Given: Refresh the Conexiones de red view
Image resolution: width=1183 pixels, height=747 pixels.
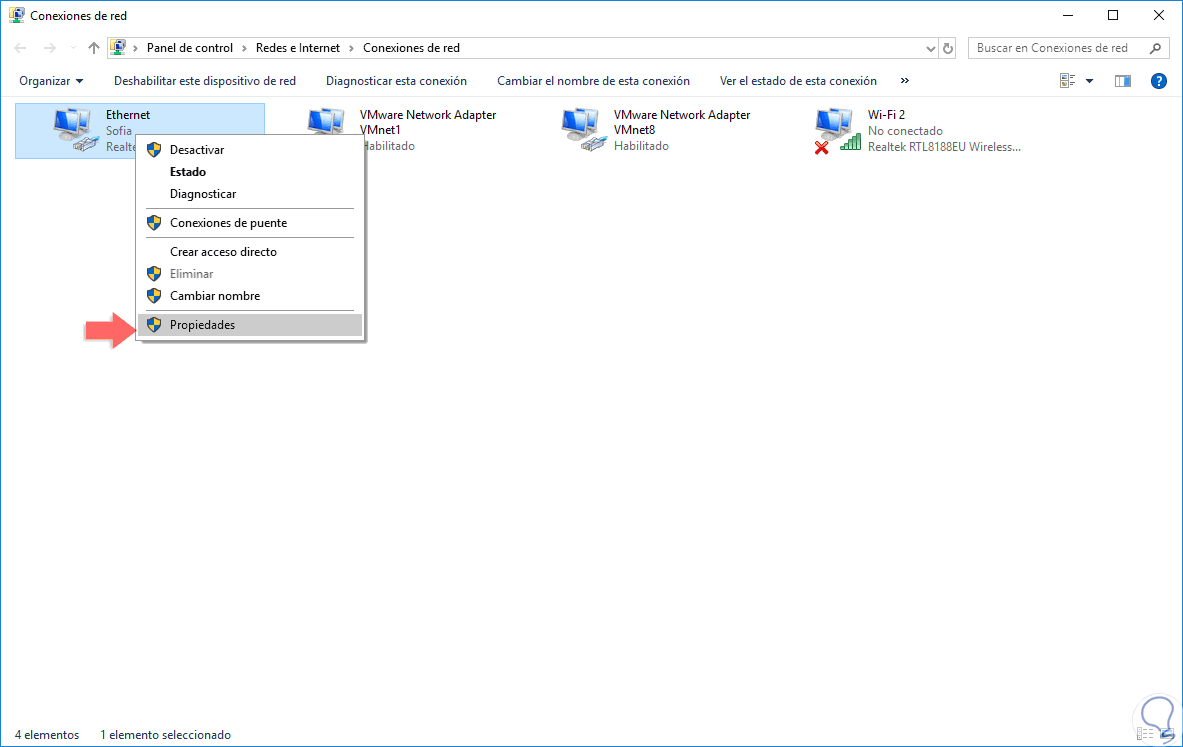Looking at the screenshot, I should point(948,48).
